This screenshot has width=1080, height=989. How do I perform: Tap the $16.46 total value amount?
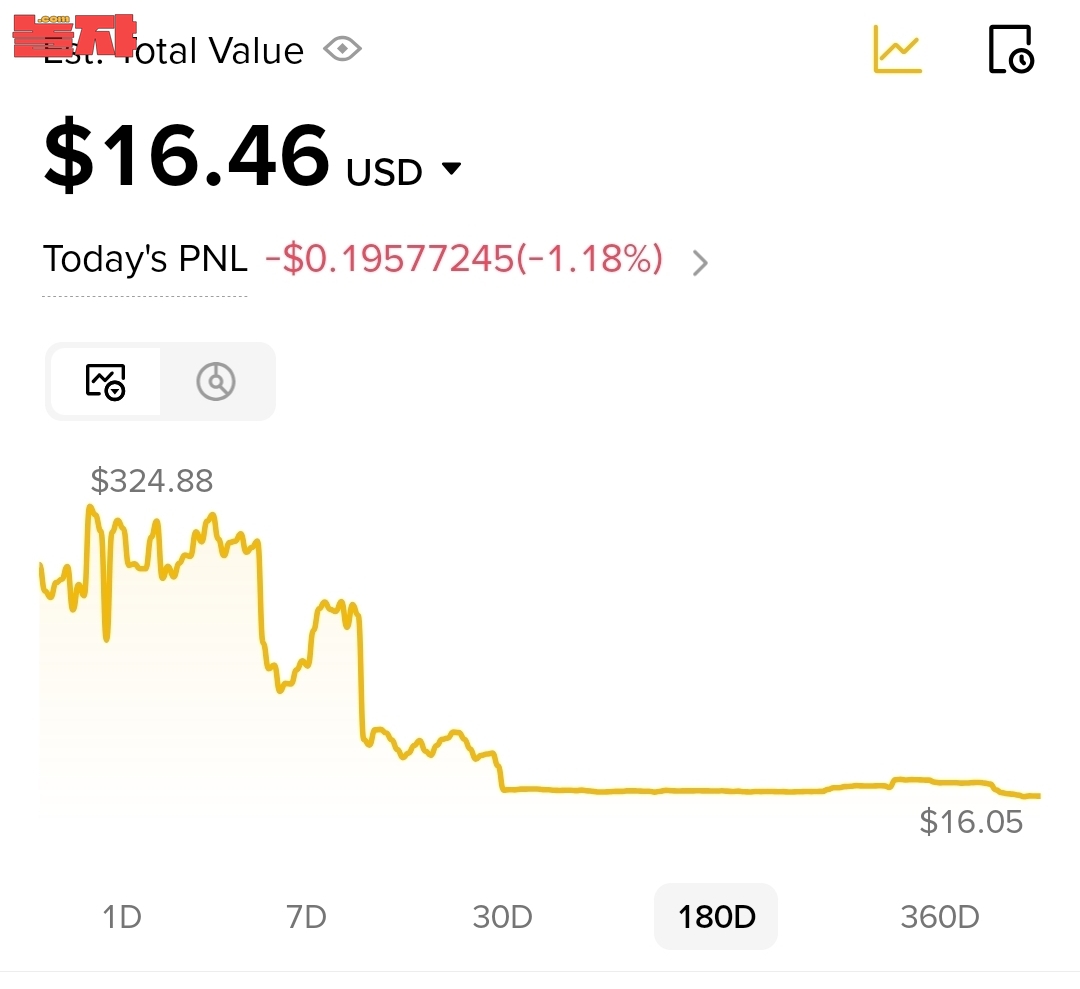click(x=187, y=155)
